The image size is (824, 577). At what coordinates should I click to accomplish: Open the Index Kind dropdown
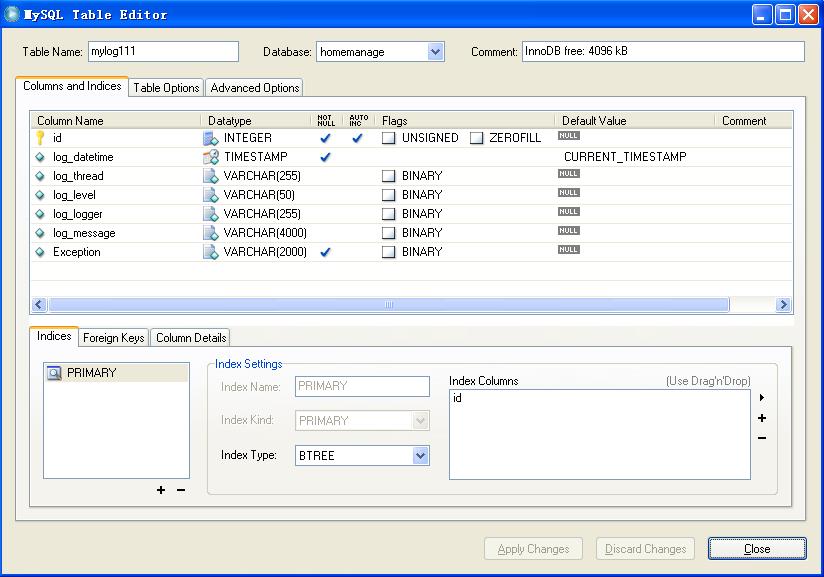(420, 420)
